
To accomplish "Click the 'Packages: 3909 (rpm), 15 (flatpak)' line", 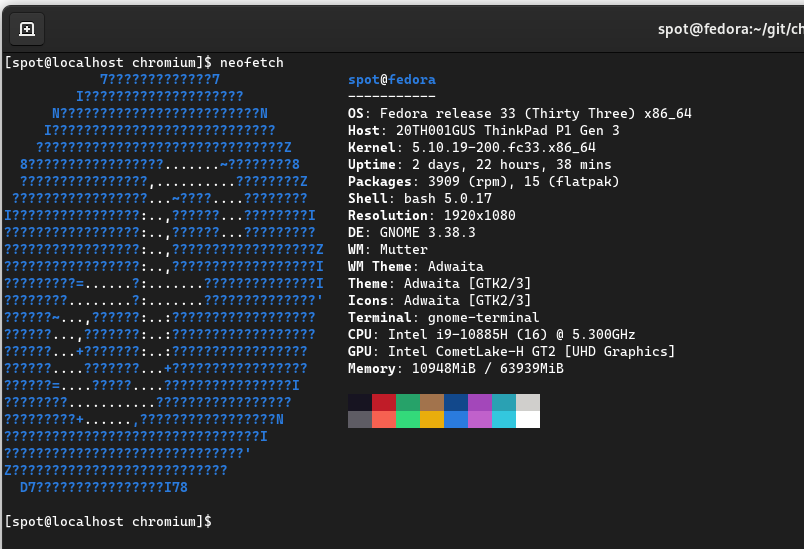I will click(484, 181).
